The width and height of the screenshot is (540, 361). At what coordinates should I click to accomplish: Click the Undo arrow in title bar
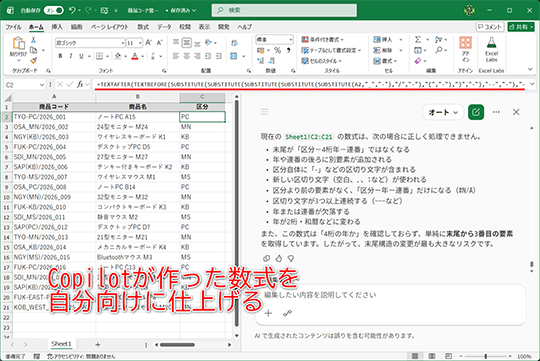(x=72, y=10)
